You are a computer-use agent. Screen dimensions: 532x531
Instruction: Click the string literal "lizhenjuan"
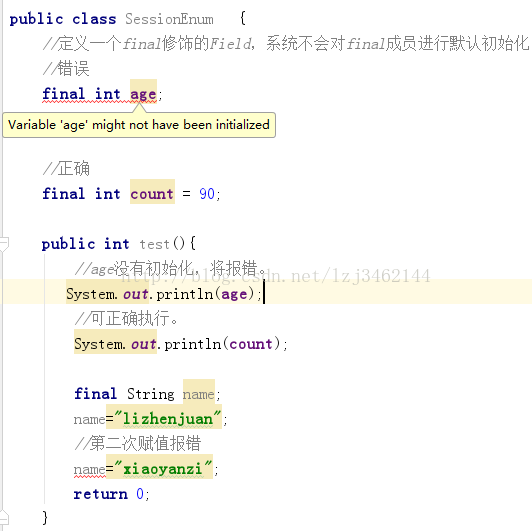[168, 419]
